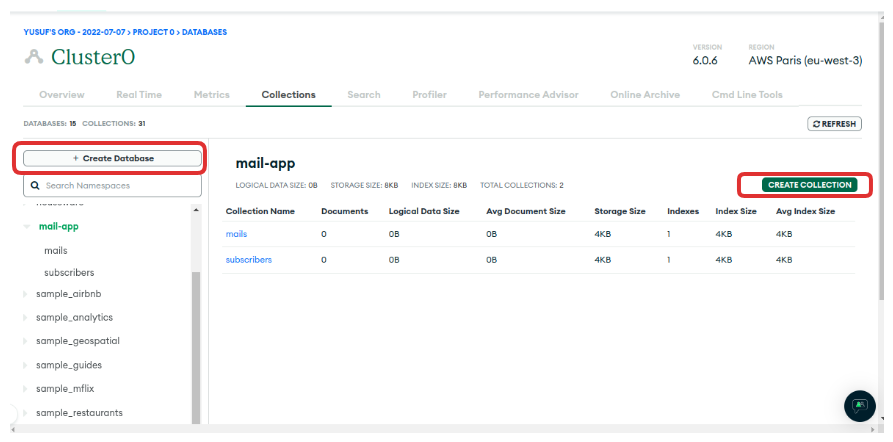This screenshot has height=442, width=893.
Task: Go to the Performance Advisor tab
Action: pos(528,95)
